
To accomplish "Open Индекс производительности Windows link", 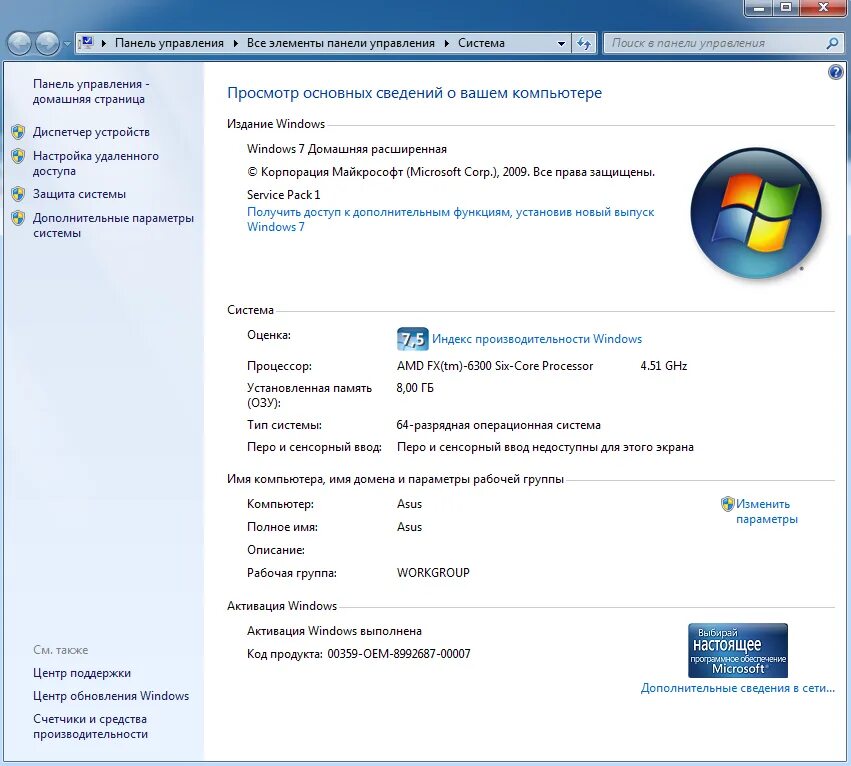I will pyautogui.click(x=537, y=339).
